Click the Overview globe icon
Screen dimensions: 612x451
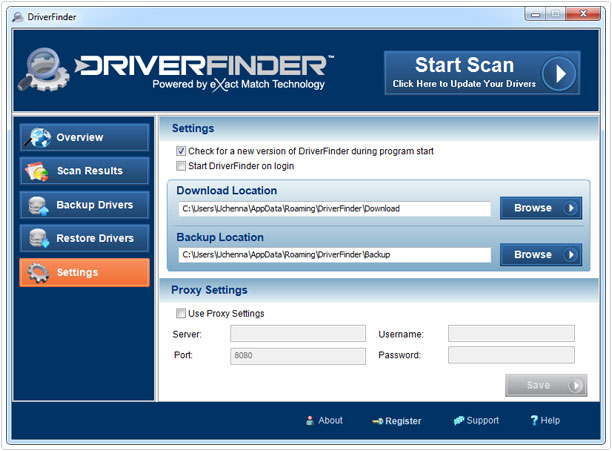[38, 137]
